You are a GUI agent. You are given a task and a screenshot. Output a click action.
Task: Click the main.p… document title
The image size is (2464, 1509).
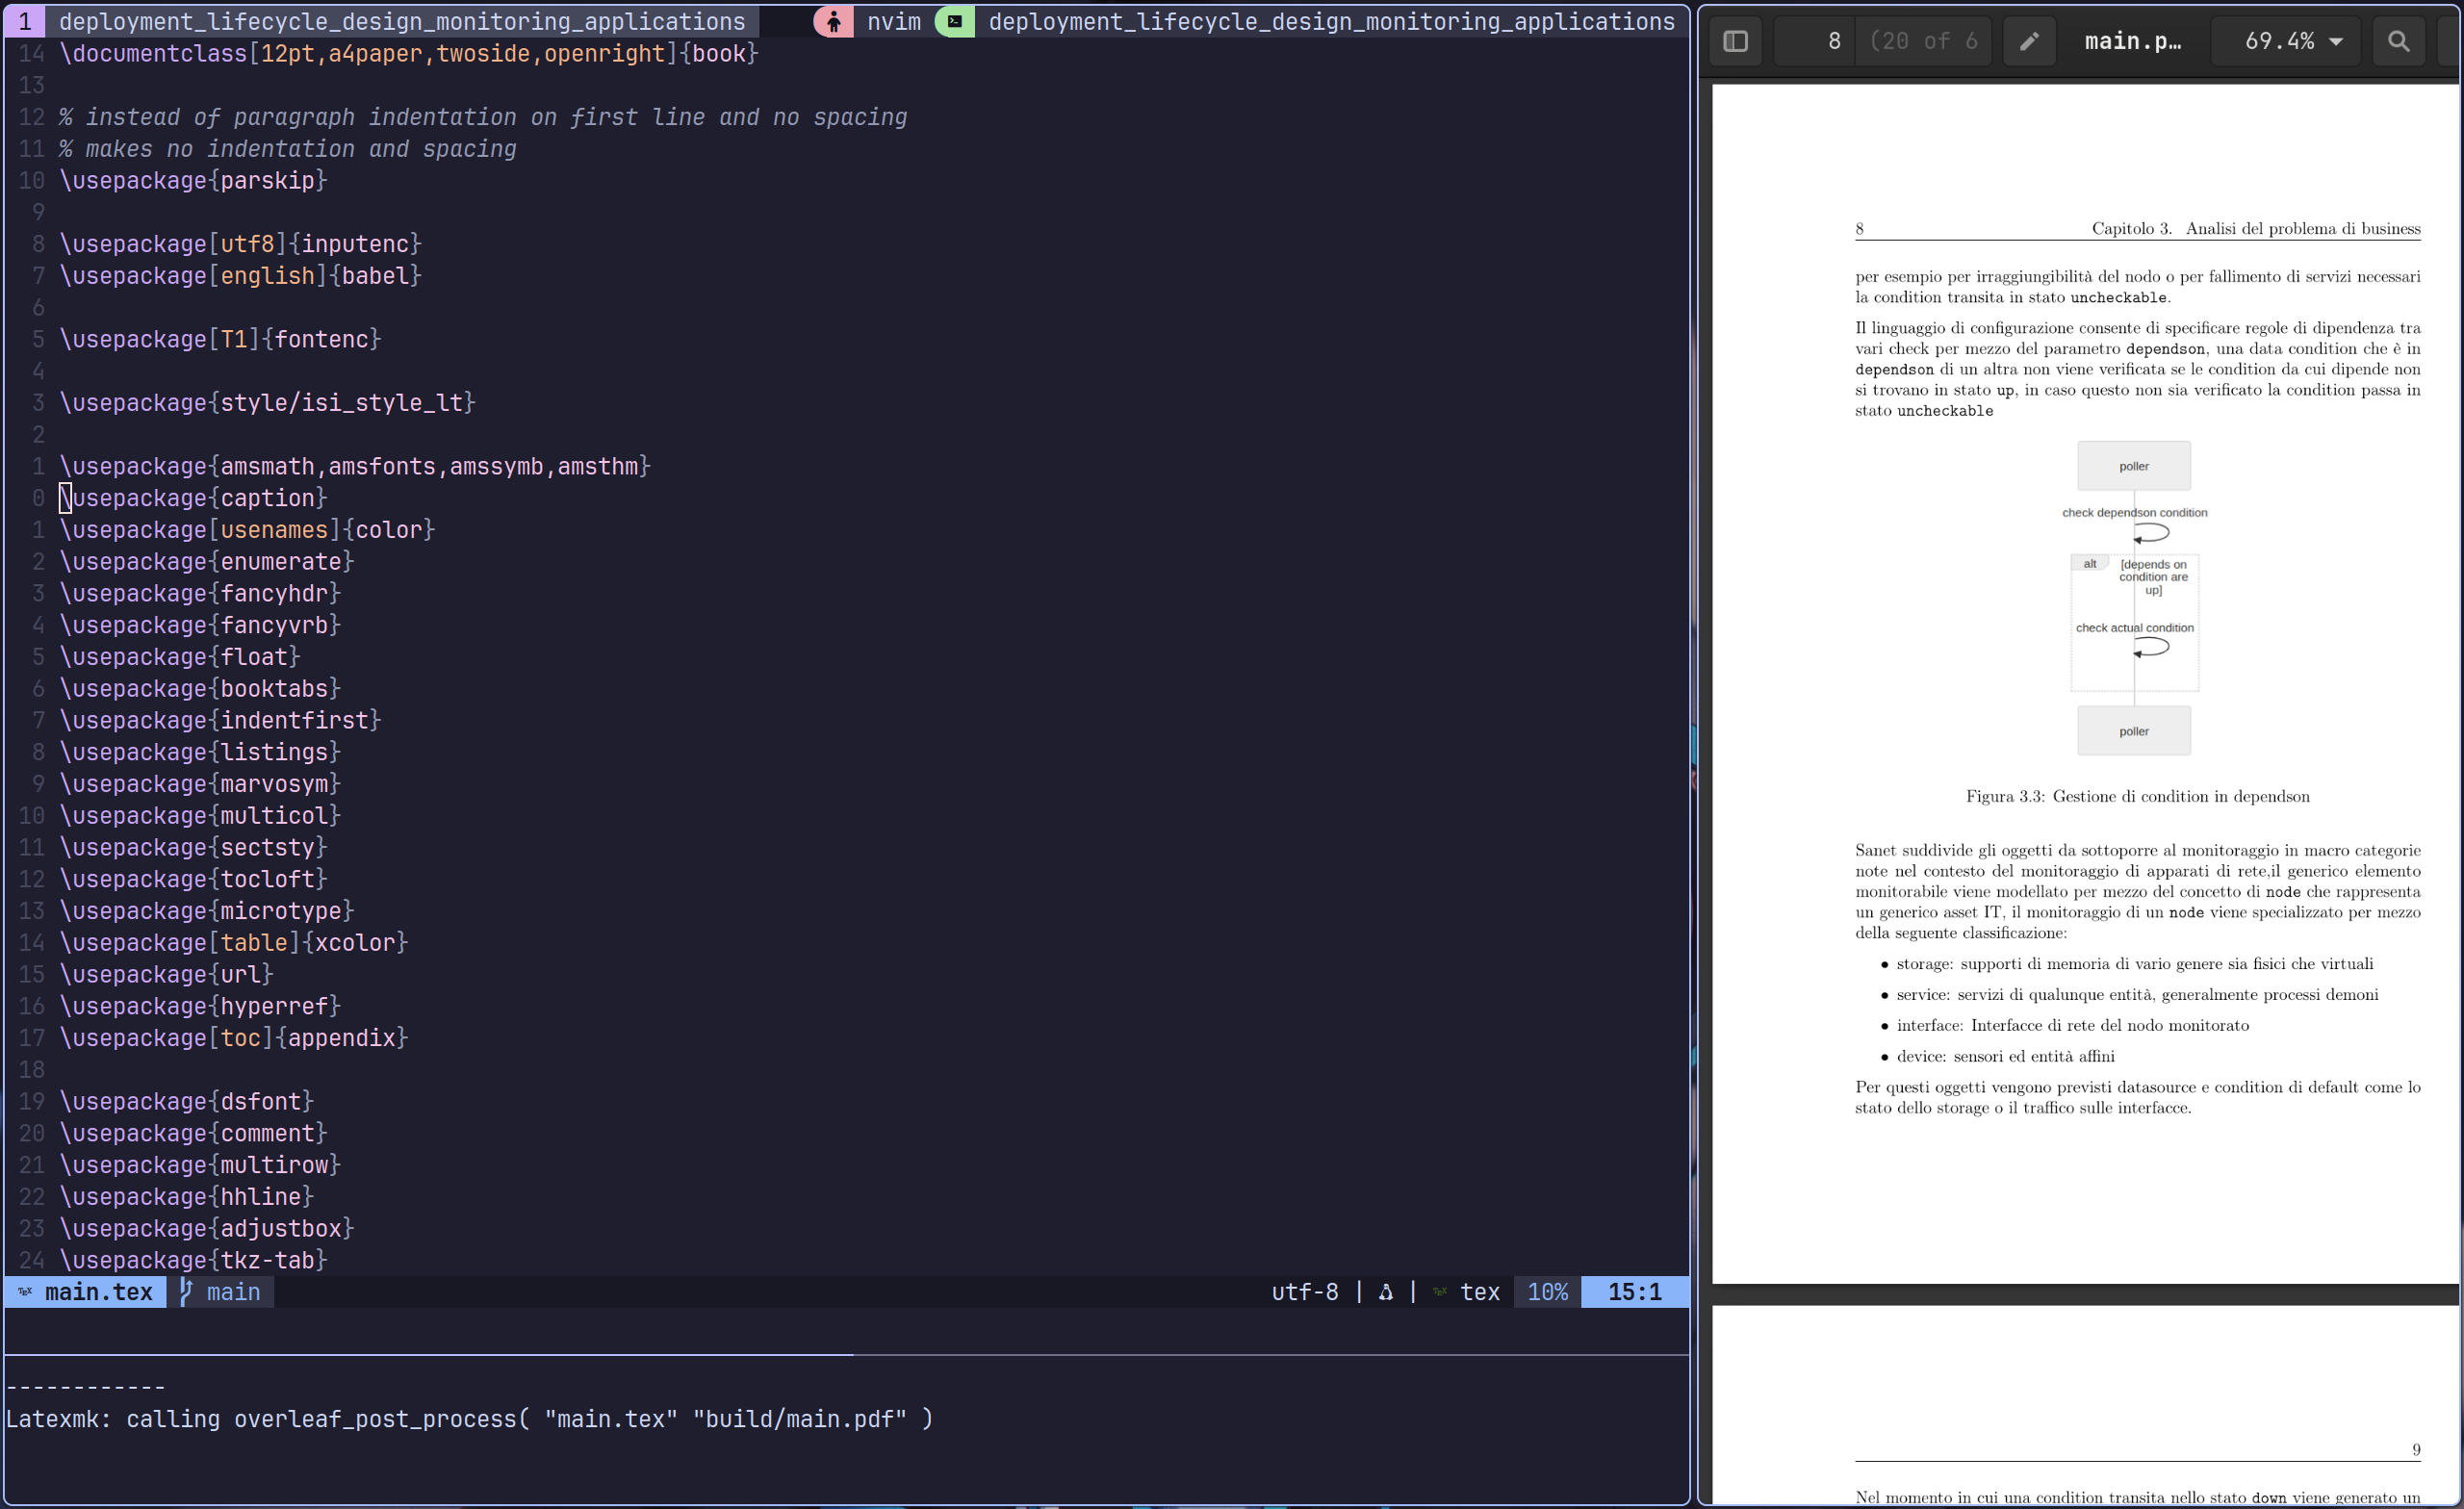[2132, 41]
